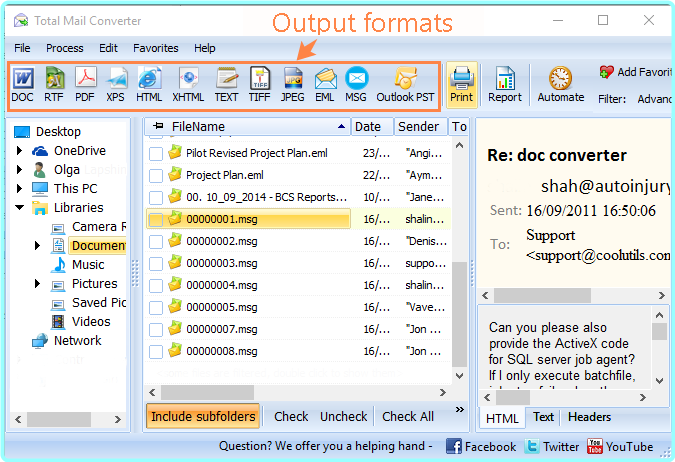Open the File menu
675x462 pixels.
click(x=22, y=48)
